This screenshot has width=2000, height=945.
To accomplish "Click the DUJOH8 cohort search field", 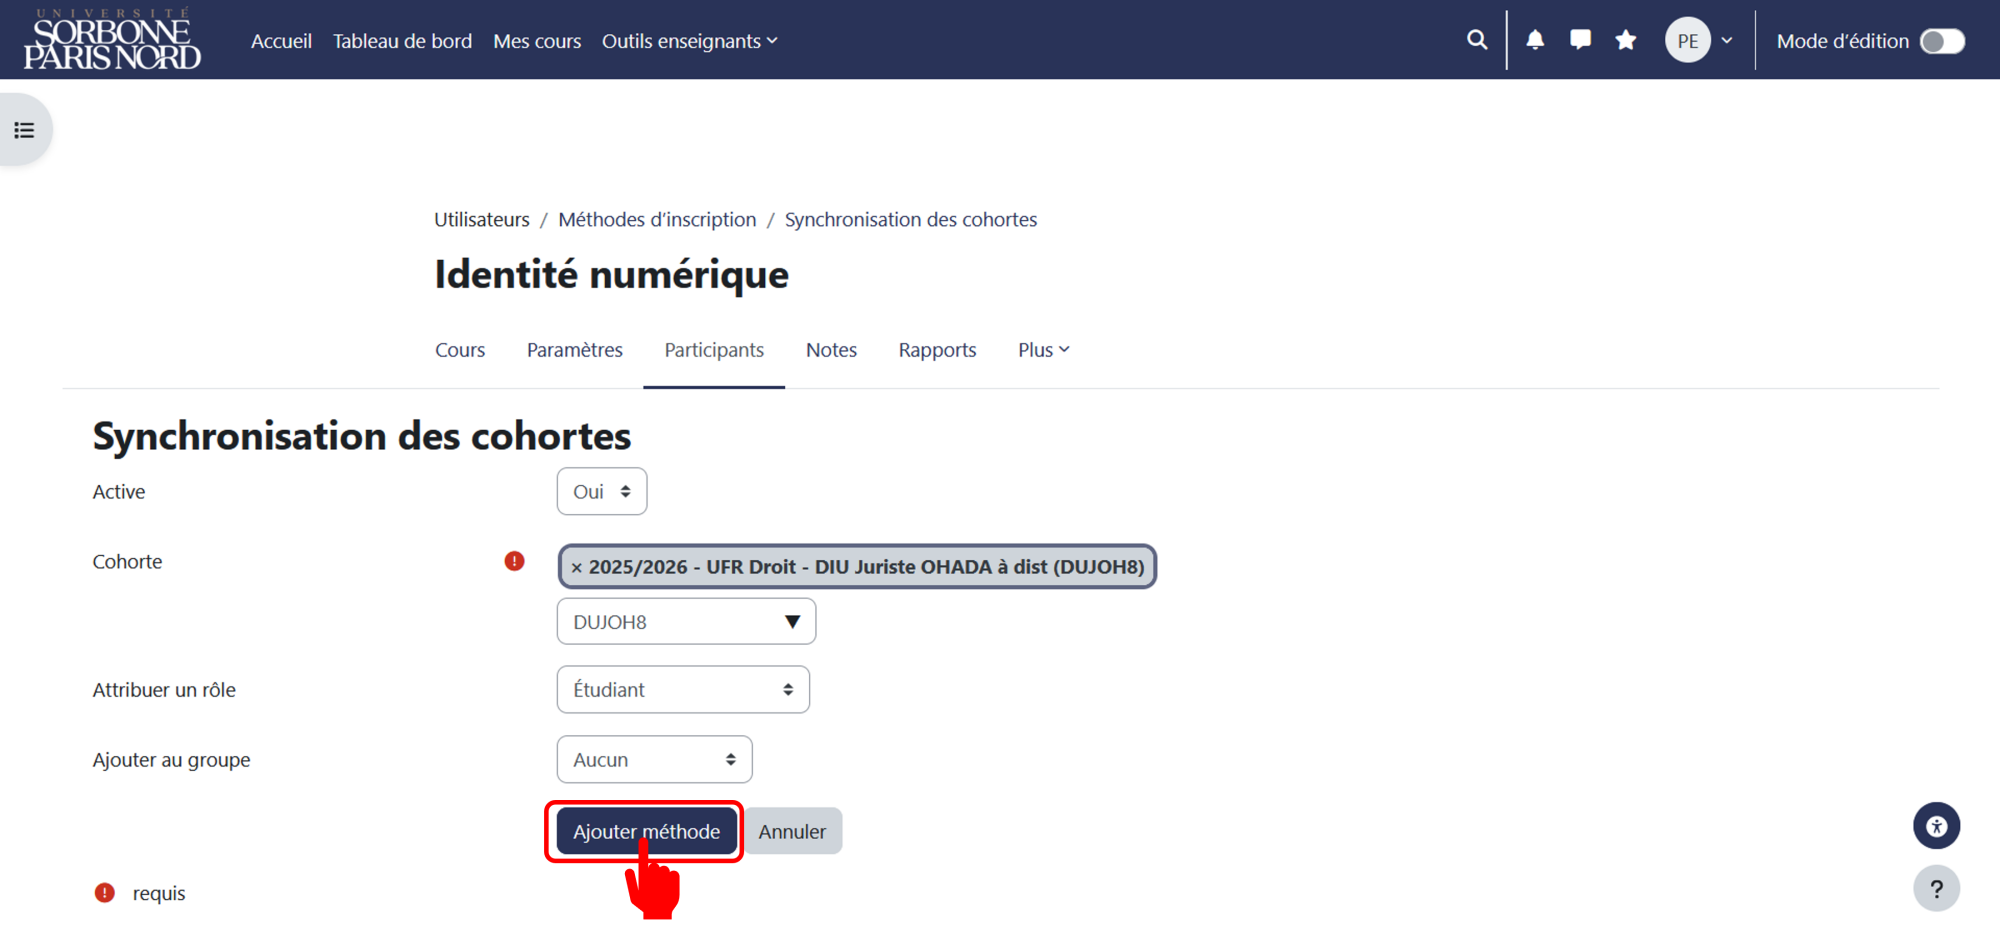I will click(x=686, y=622).
